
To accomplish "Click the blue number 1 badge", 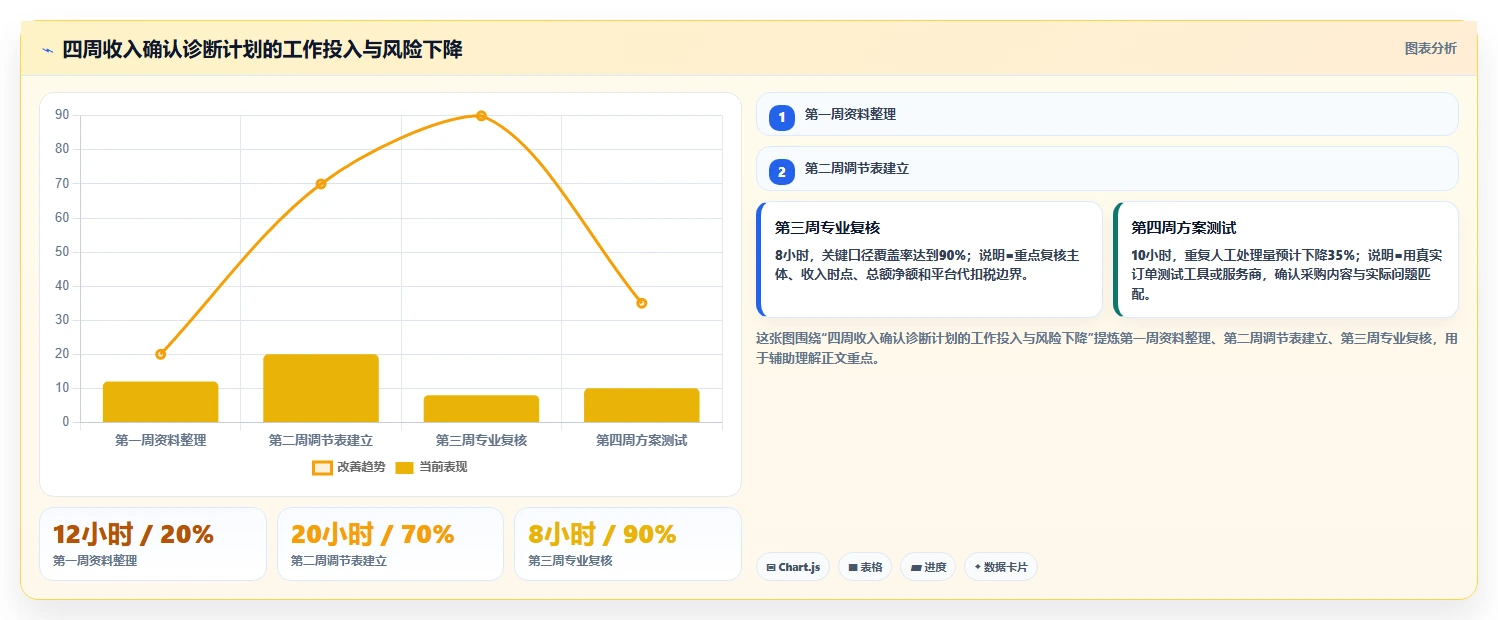I will click(782, 118).
